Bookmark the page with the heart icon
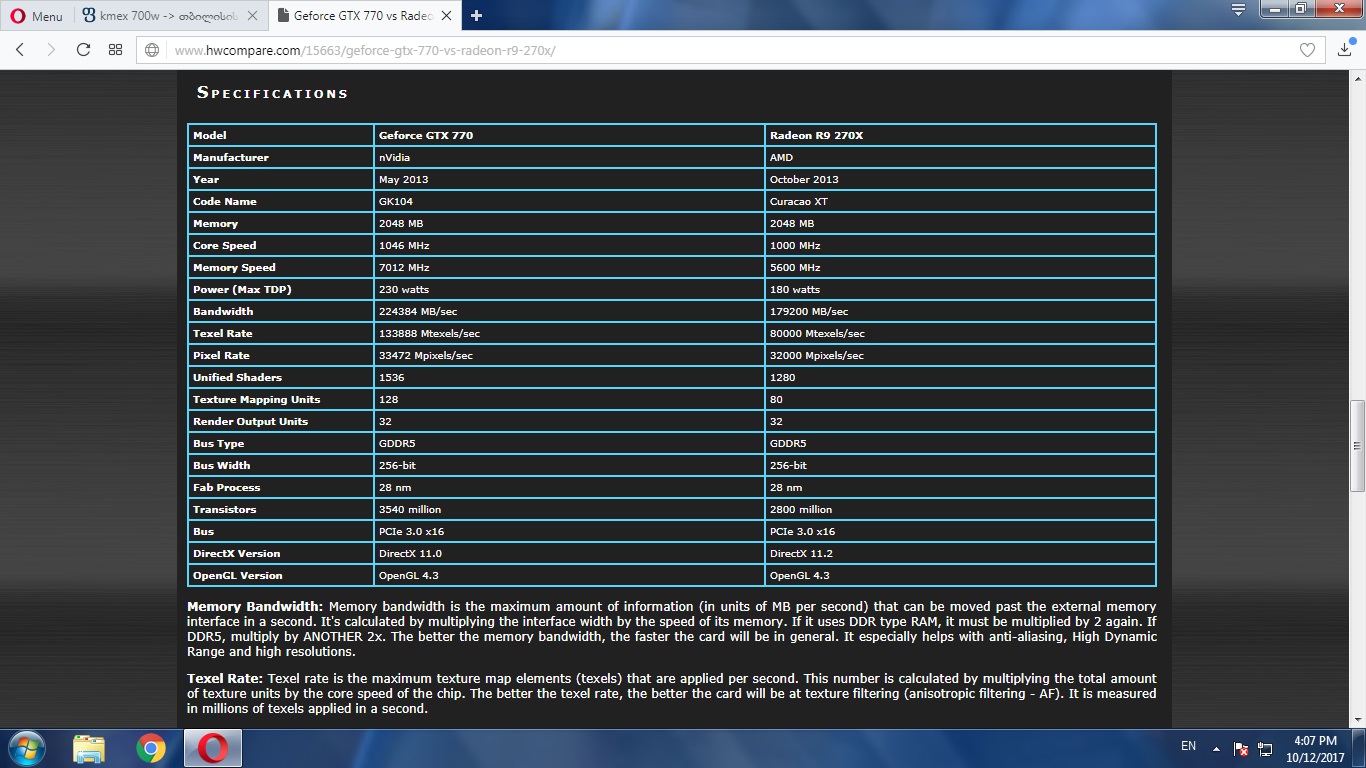The width and height of the screenshot is (1366, 768). click(1306, 50)
